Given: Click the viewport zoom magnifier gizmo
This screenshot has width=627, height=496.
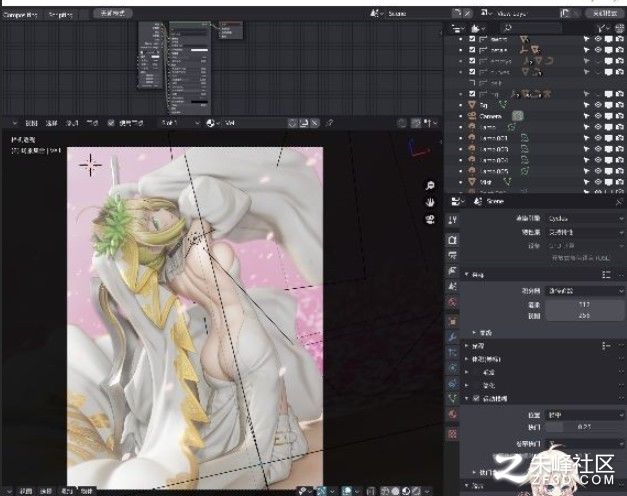Looking at the screenshot, I should pyautogui.click(x=430, y=185).
